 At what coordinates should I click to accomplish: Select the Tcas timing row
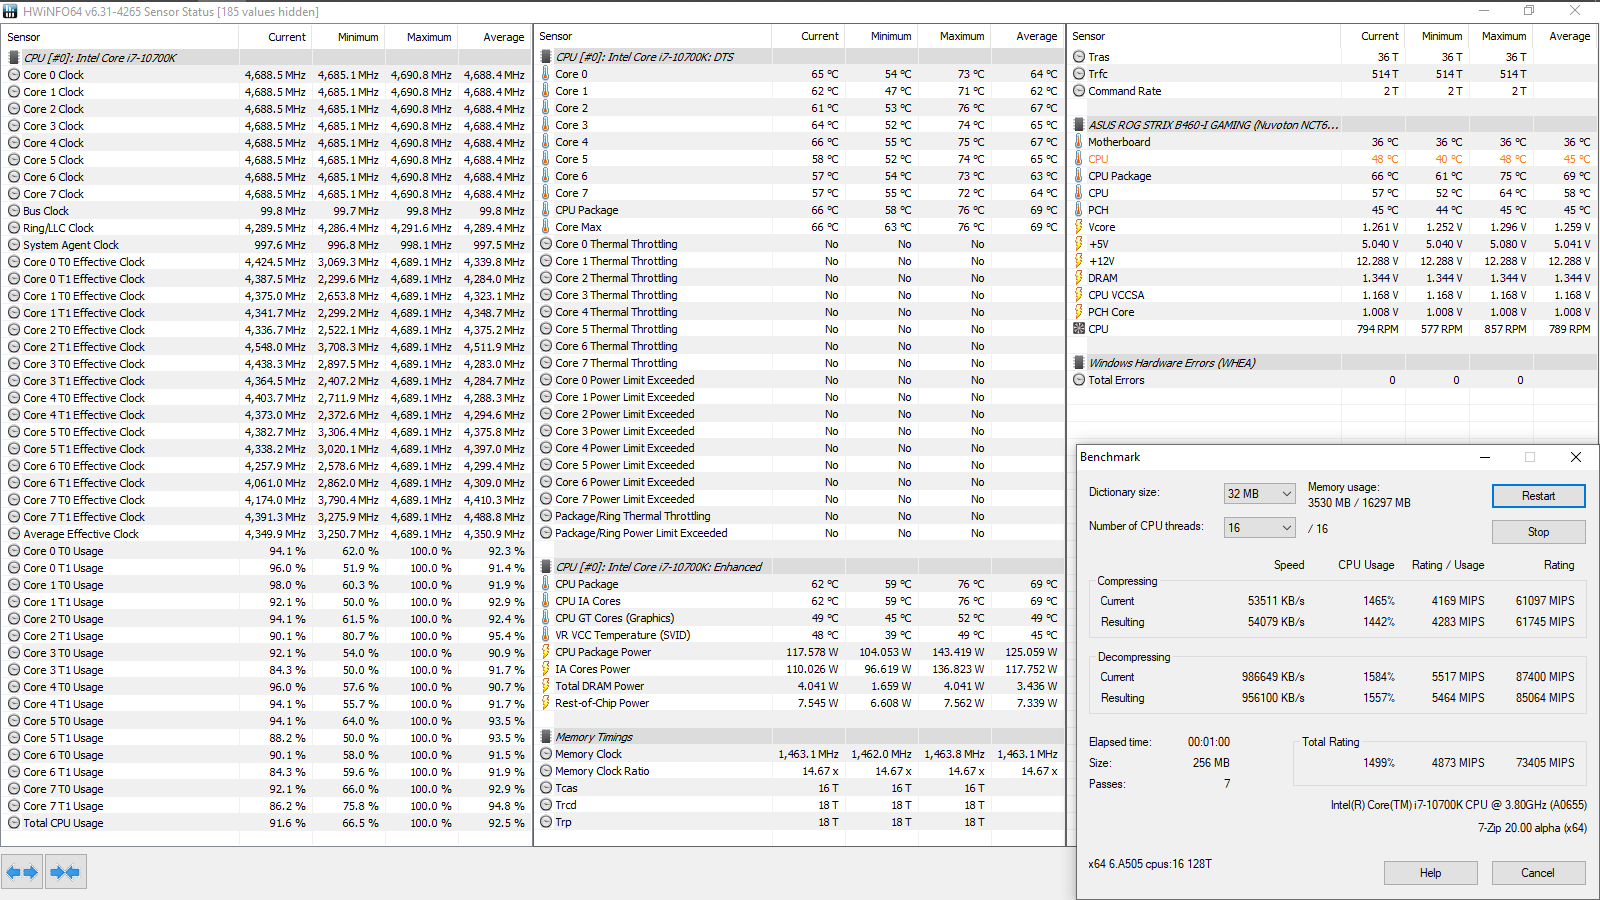pyautogui.click(x=799, y=788)
